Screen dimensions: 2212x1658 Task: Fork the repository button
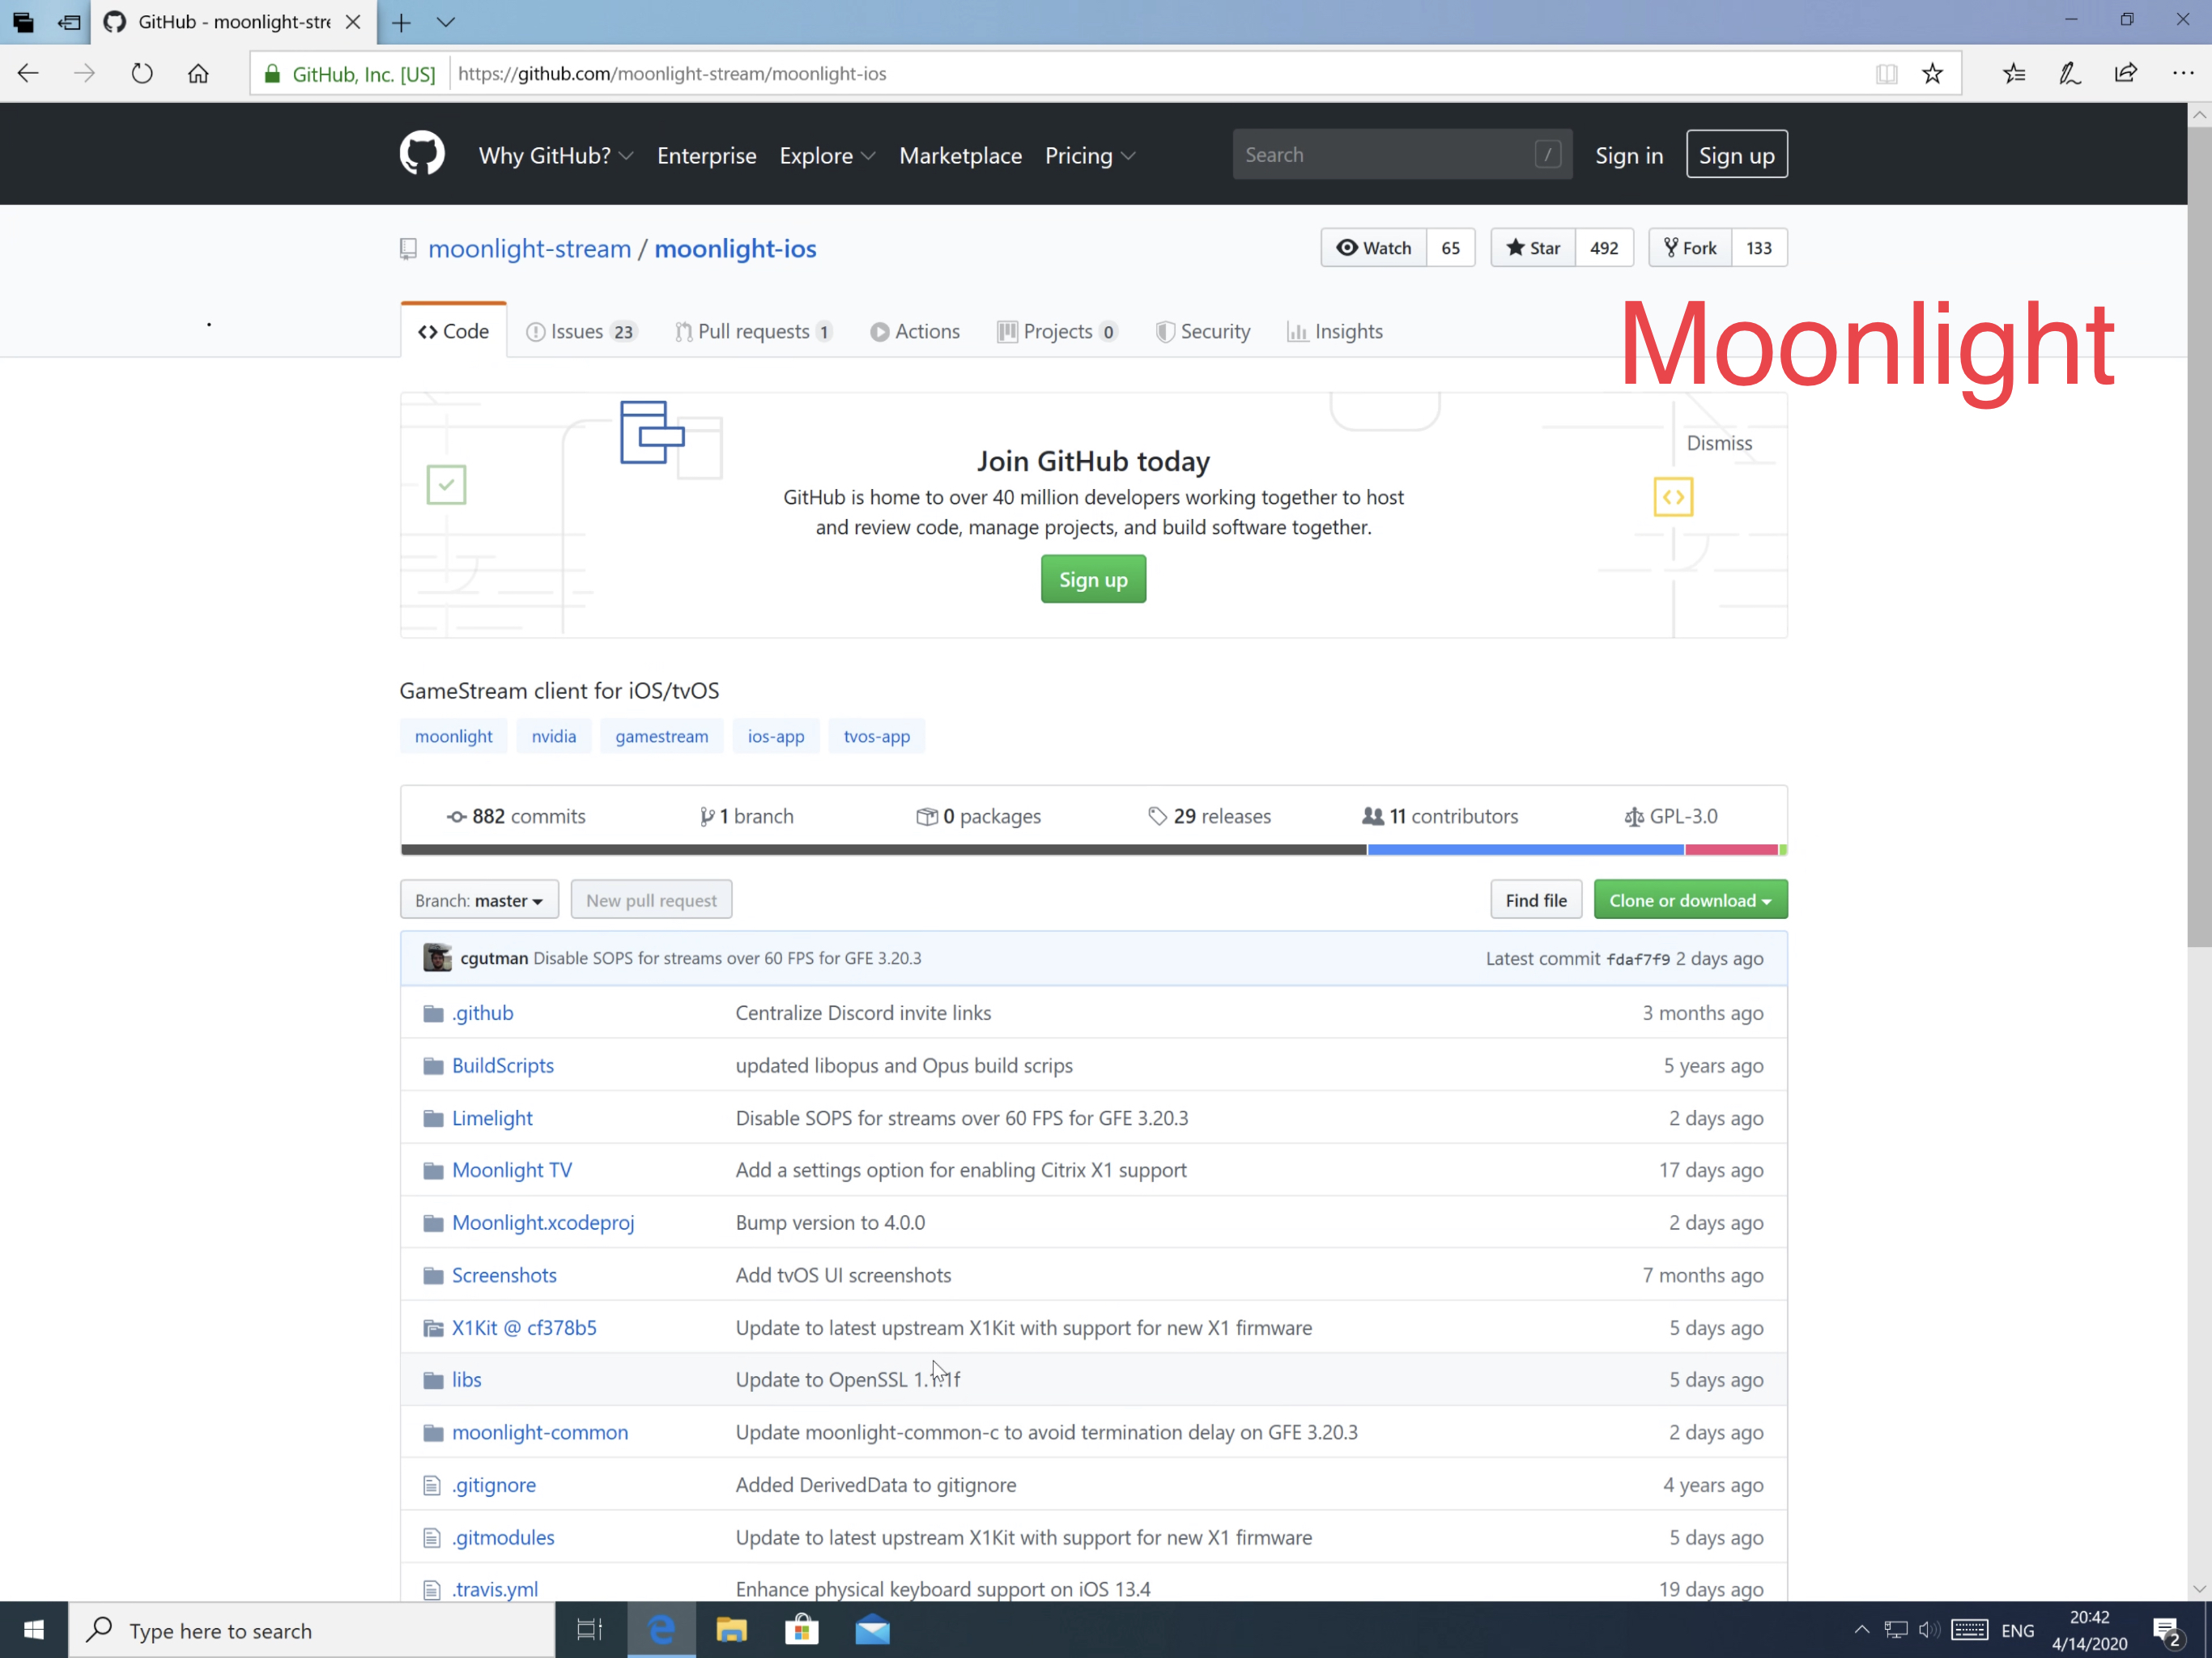click(1690, 248)
